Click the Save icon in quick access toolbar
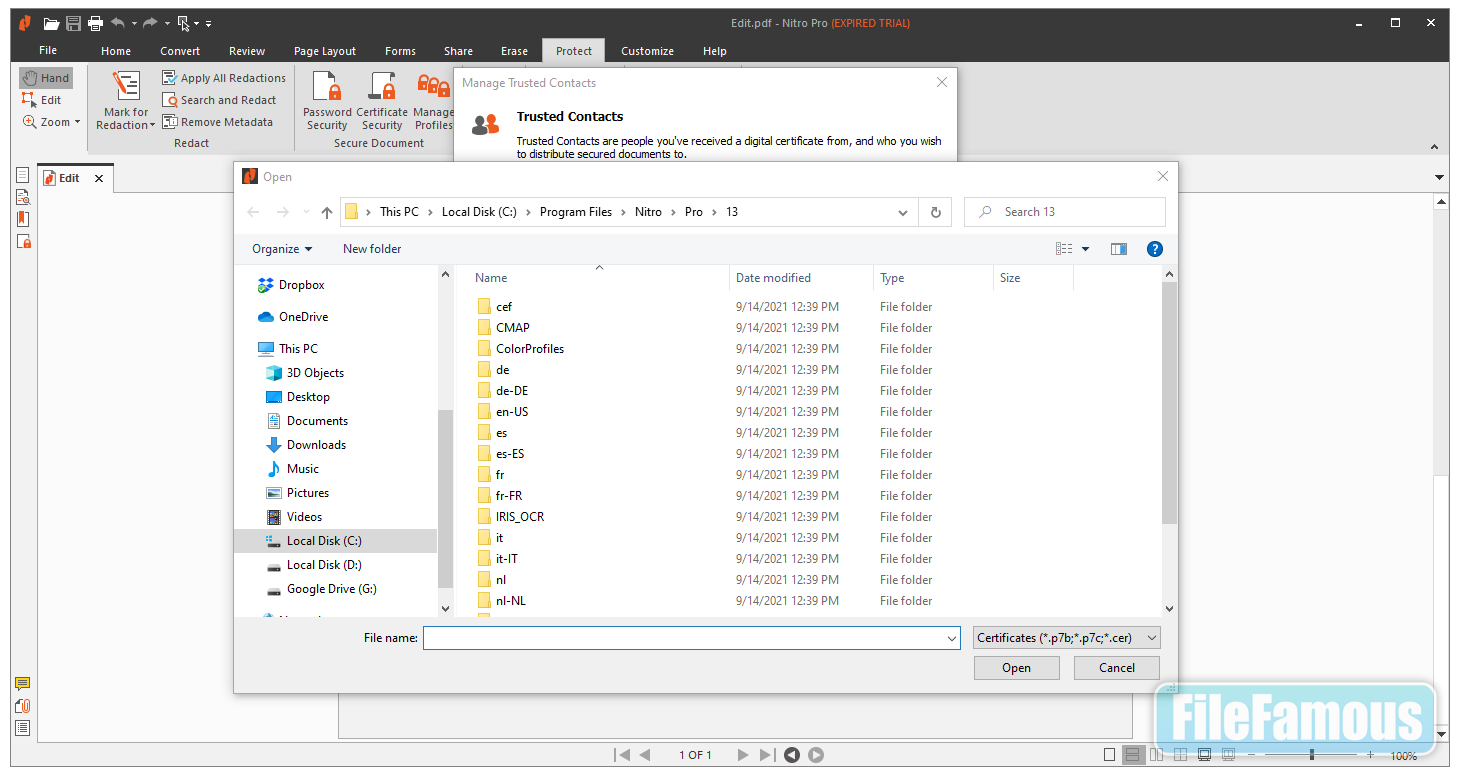 point(73,23)
